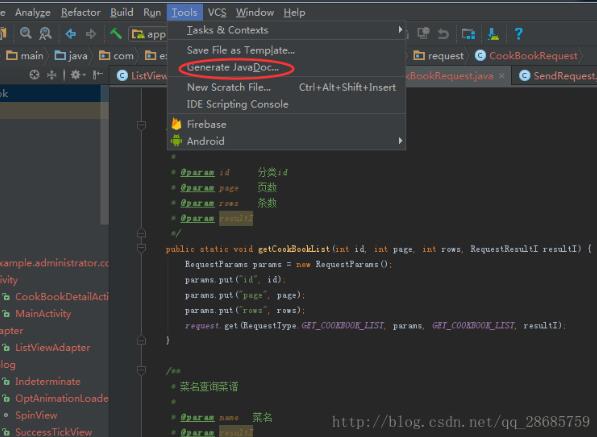Collapse the getCookBookList method fold marker

click(141, 248)
